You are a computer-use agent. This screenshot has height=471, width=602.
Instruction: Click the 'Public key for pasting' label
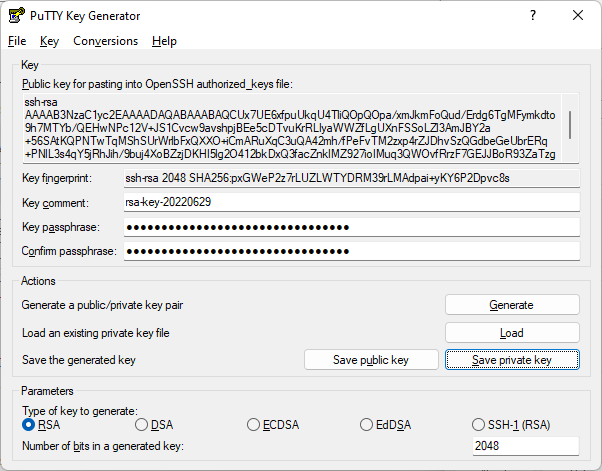click(157, 84)
